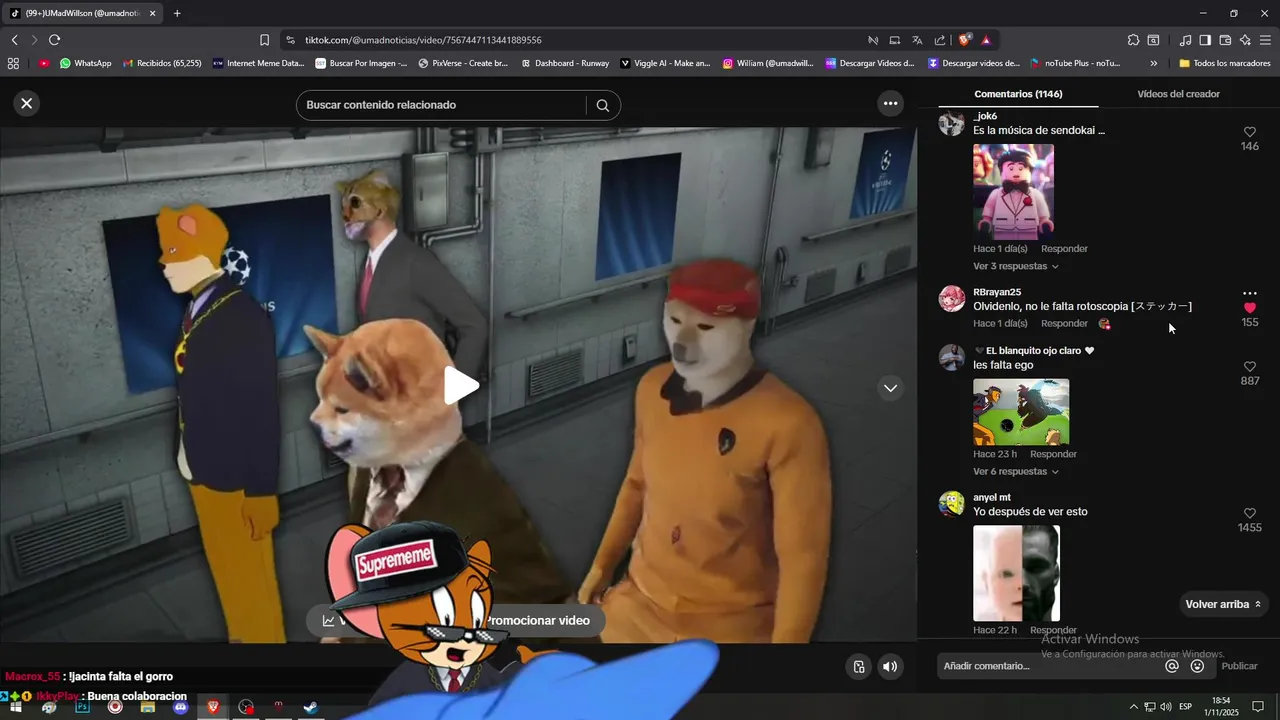Viewport: 1280px width, 720px height.
Task: Mute the video with the speaker icon
Action: pyautogui.click(x=890, y=667)
